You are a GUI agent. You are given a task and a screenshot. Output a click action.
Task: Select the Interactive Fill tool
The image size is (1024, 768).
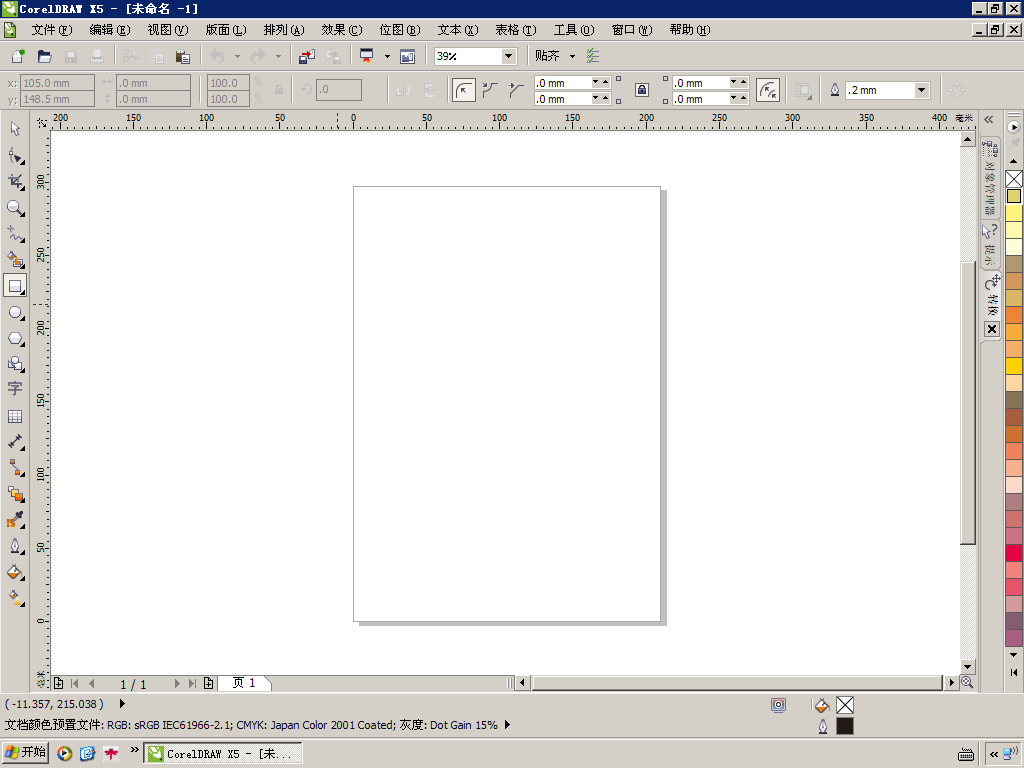(x=15, y=598)
